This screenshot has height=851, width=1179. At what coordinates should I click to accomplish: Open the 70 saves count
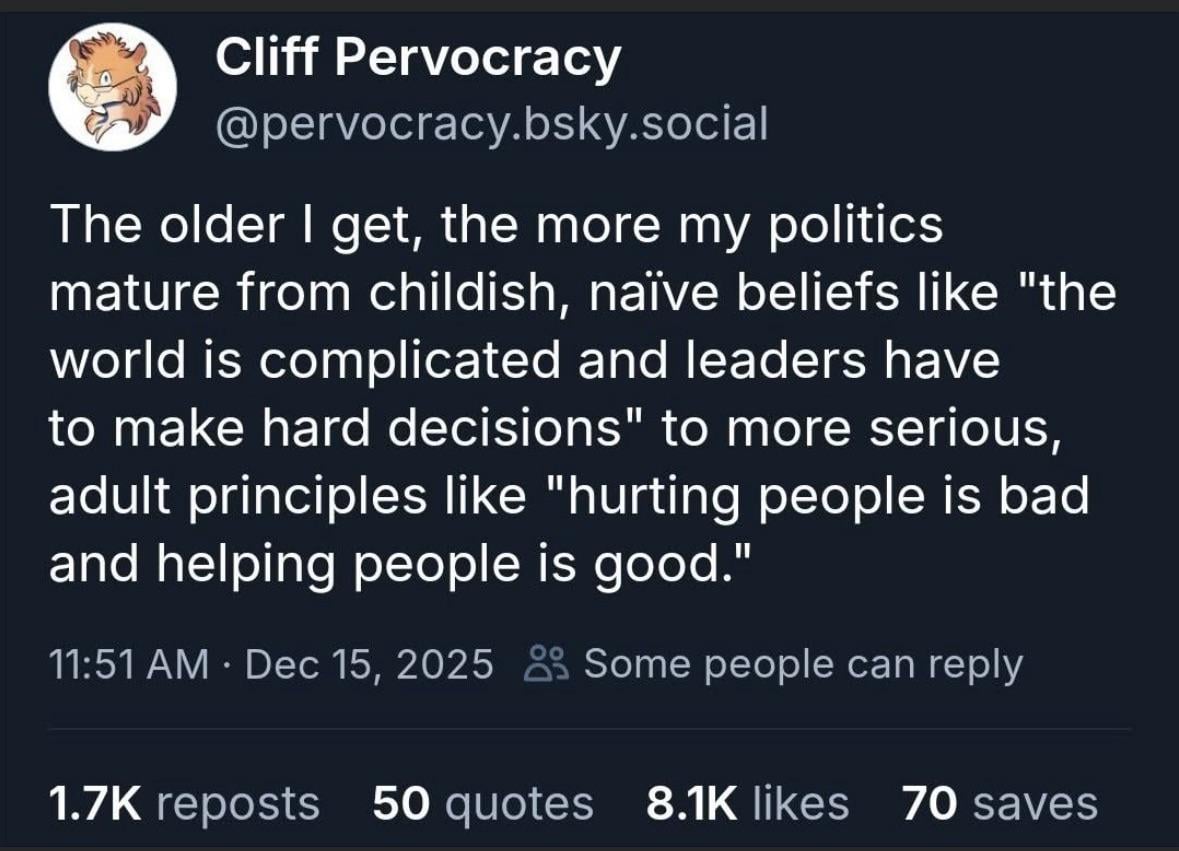tap(998, 802)
